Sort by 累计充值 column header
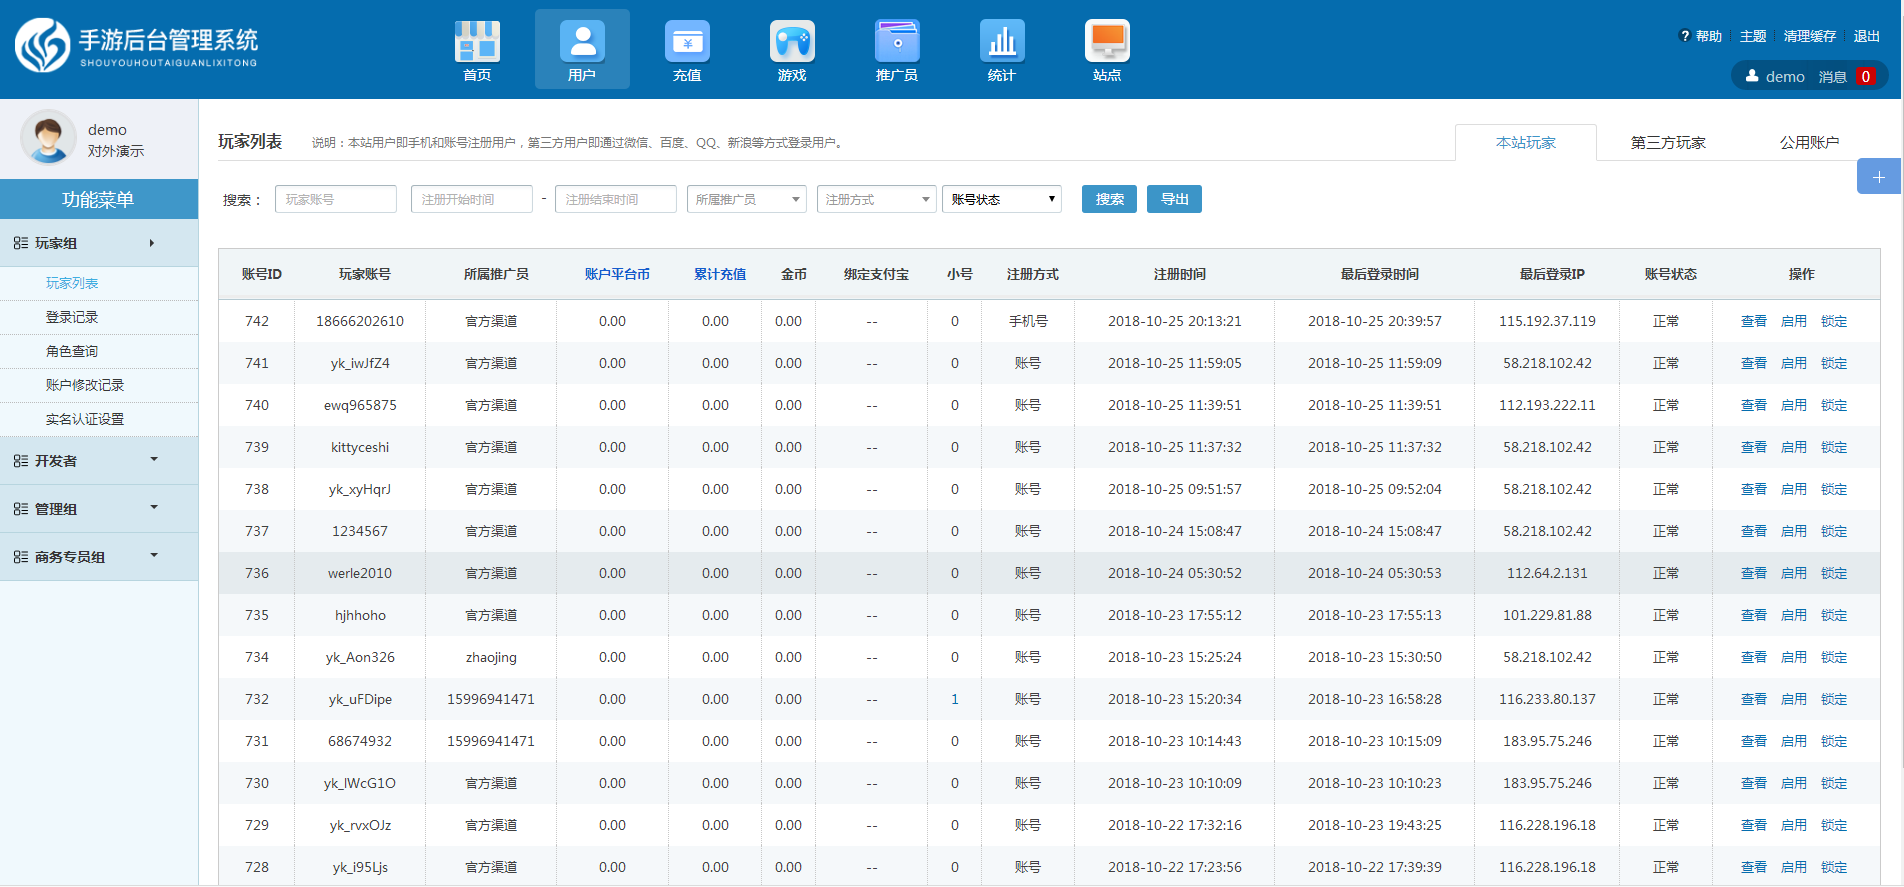Screen dimensions: 1904x887 coord(720,274)
